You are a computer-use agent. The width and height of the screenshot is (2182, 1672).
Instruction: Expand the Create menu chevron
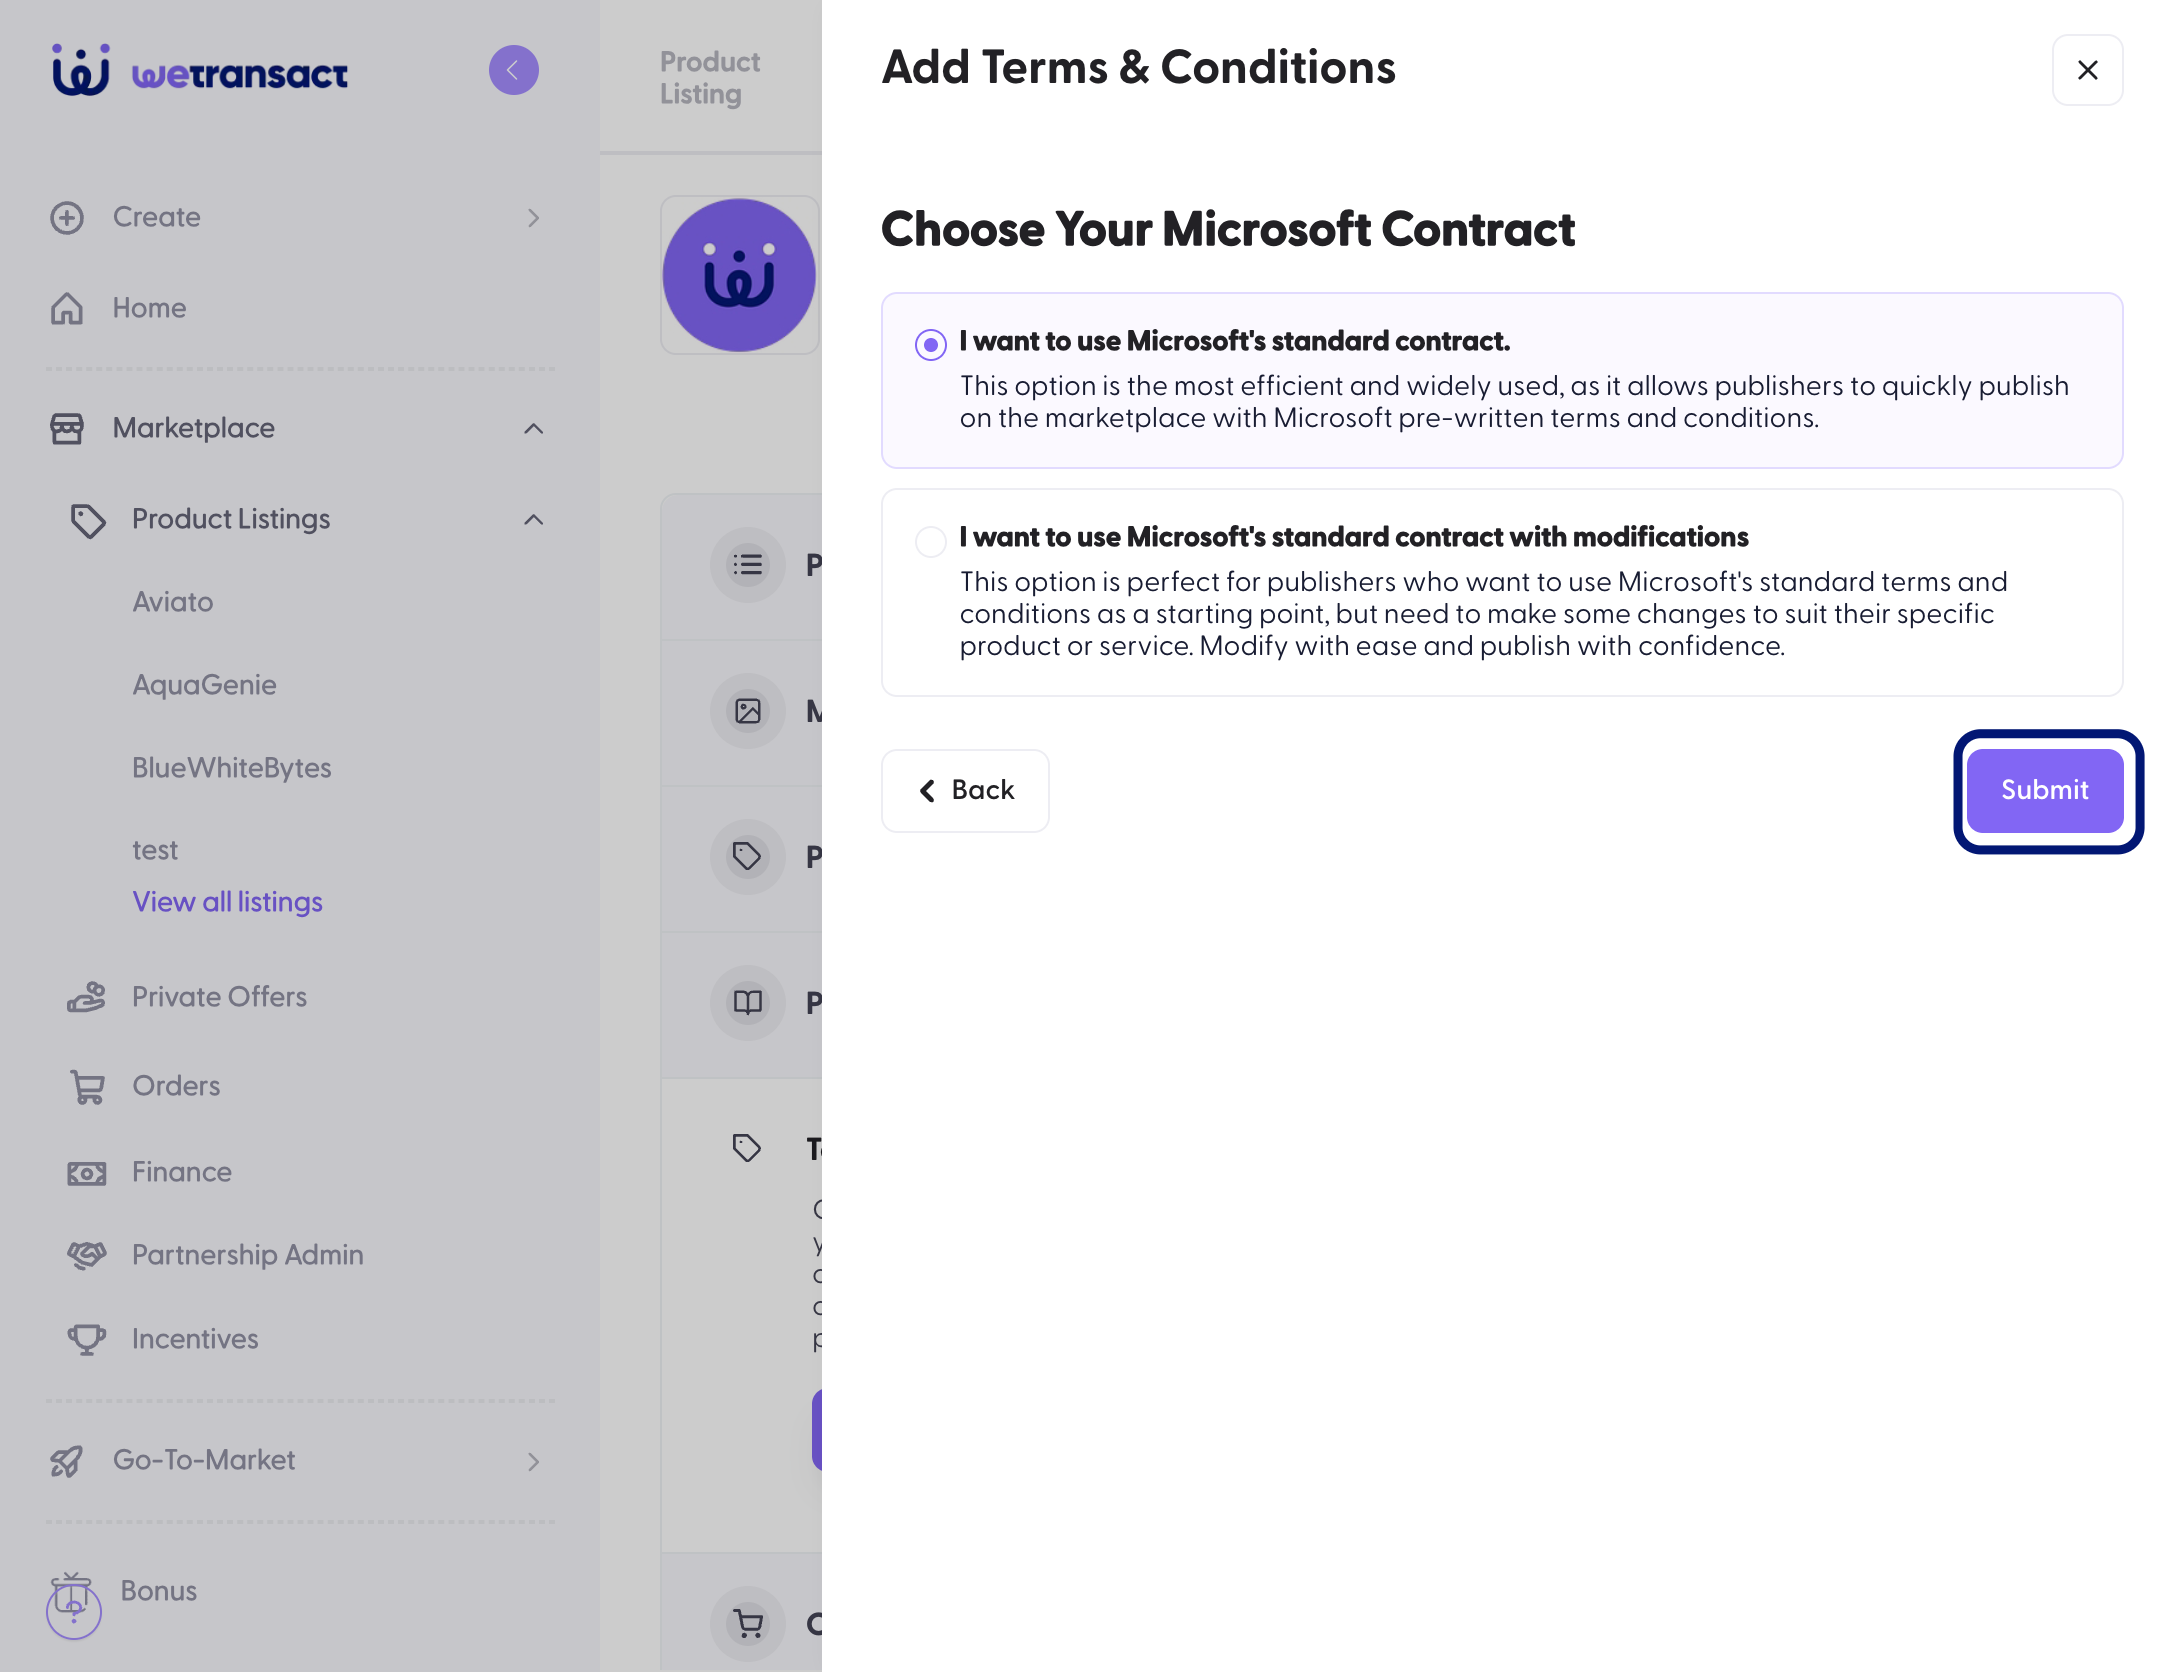tap(534, 218)
